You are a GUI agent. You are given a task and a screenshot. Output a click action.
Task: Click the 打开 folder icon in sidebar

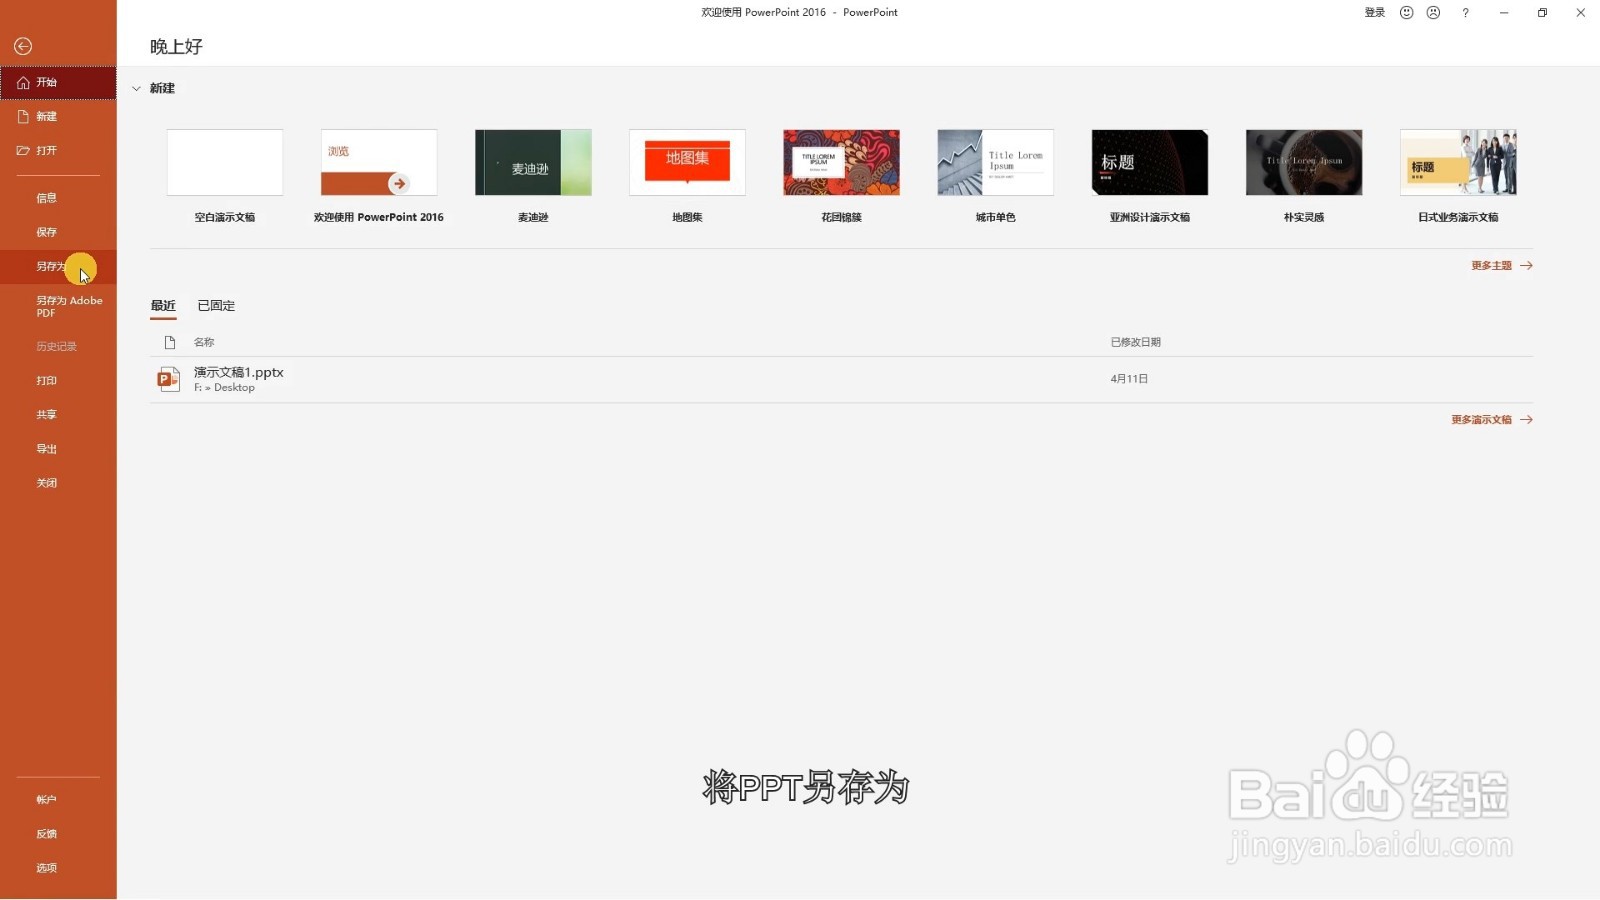(x=23, y=151)
